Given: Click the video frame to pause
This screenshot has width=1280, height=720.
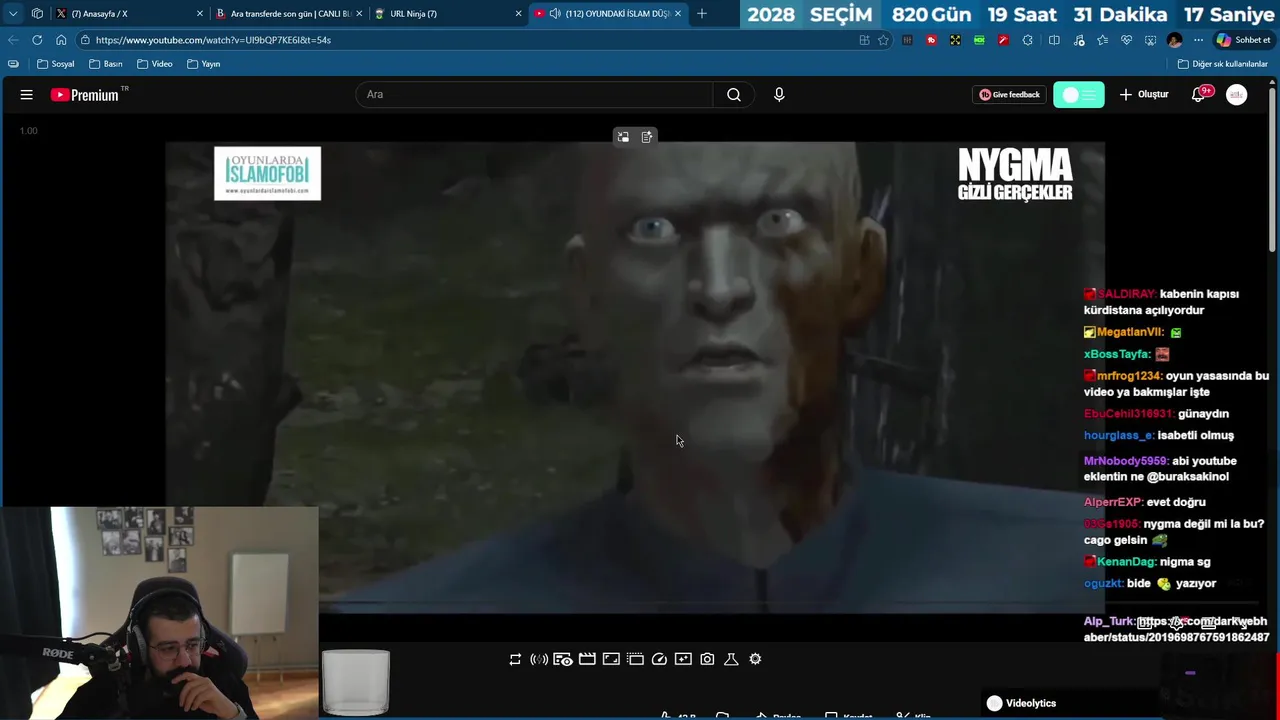Looking at the screenshot, I should click(635, 377).
